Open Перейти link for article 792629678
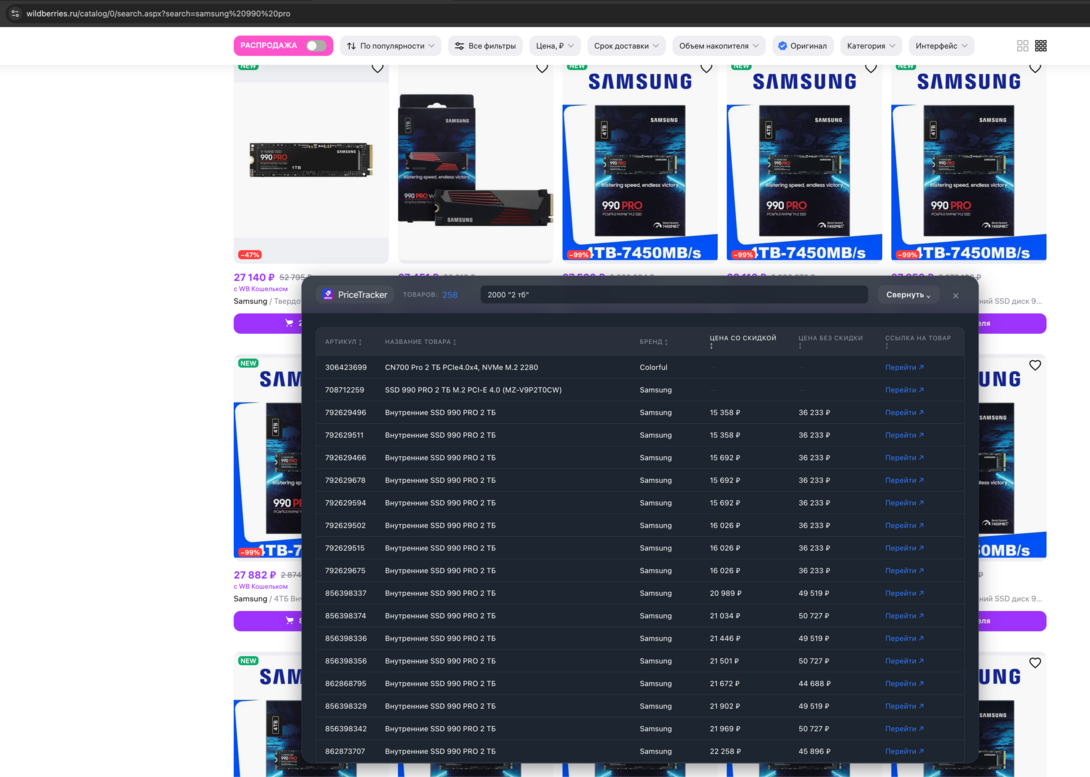Image resolution: width=1090 pixels, height=777 pixels. (x=904, y=480)
